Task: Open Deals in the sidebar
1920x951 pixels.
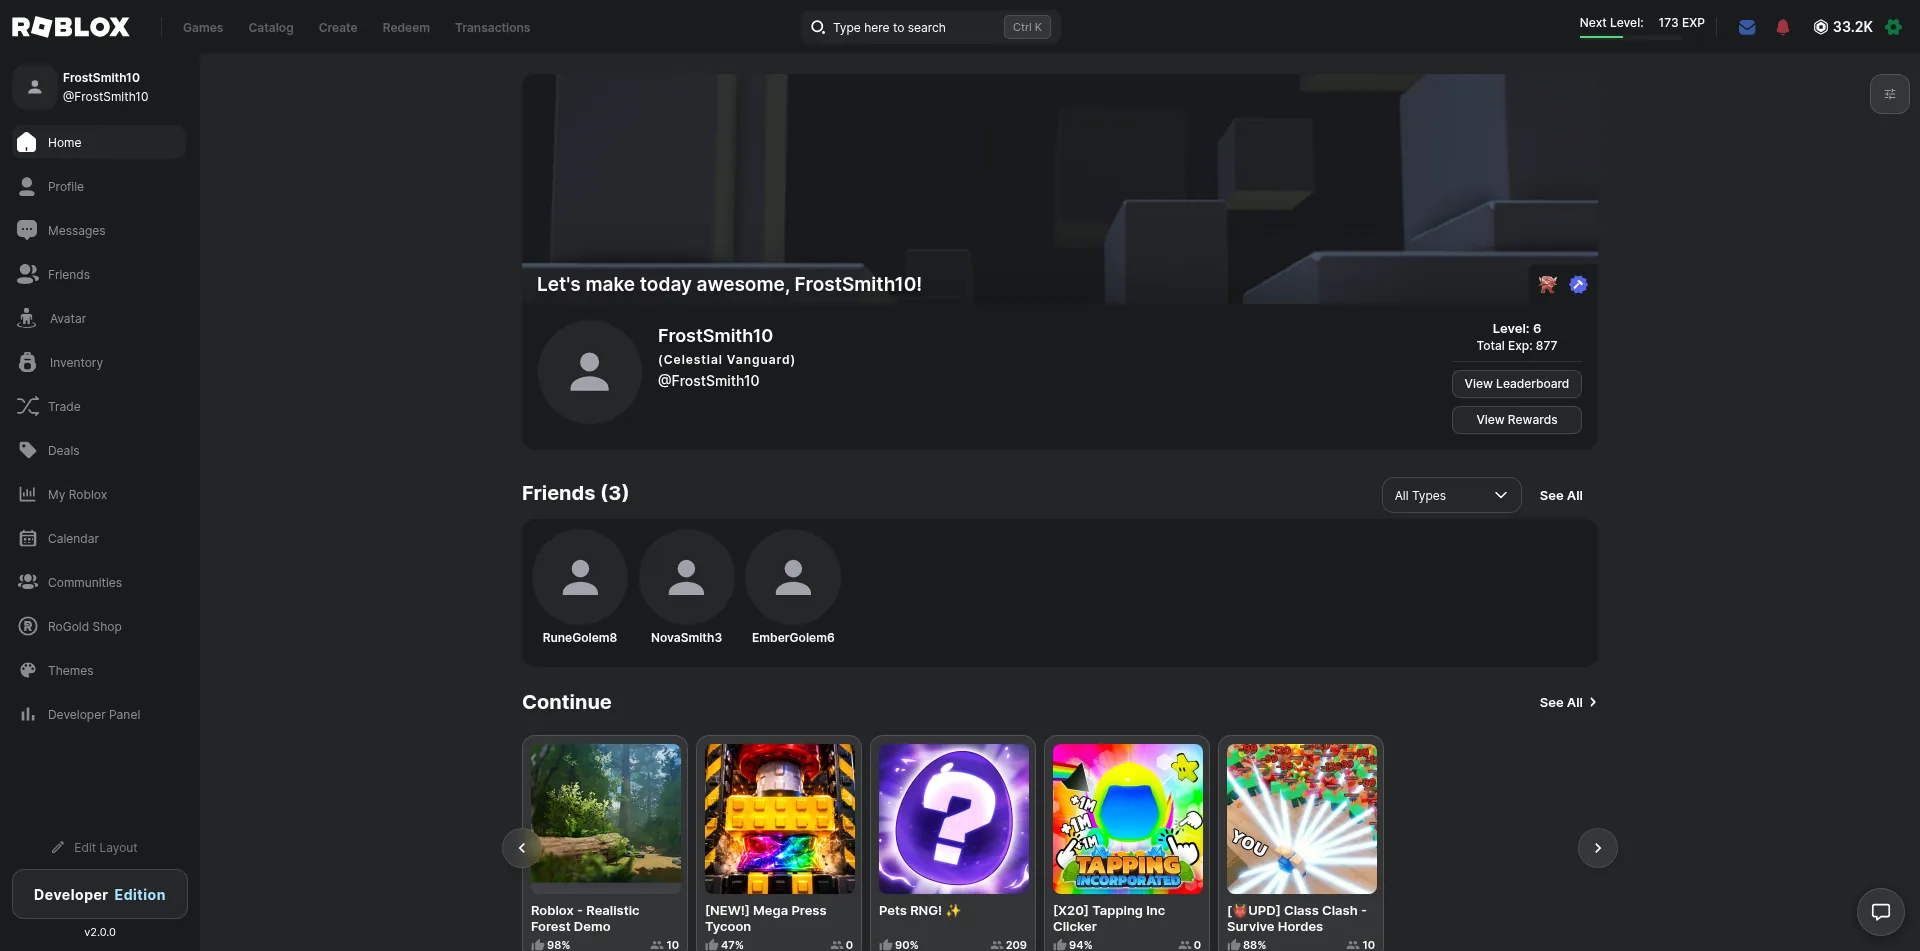Action: [x=99, y=450]
